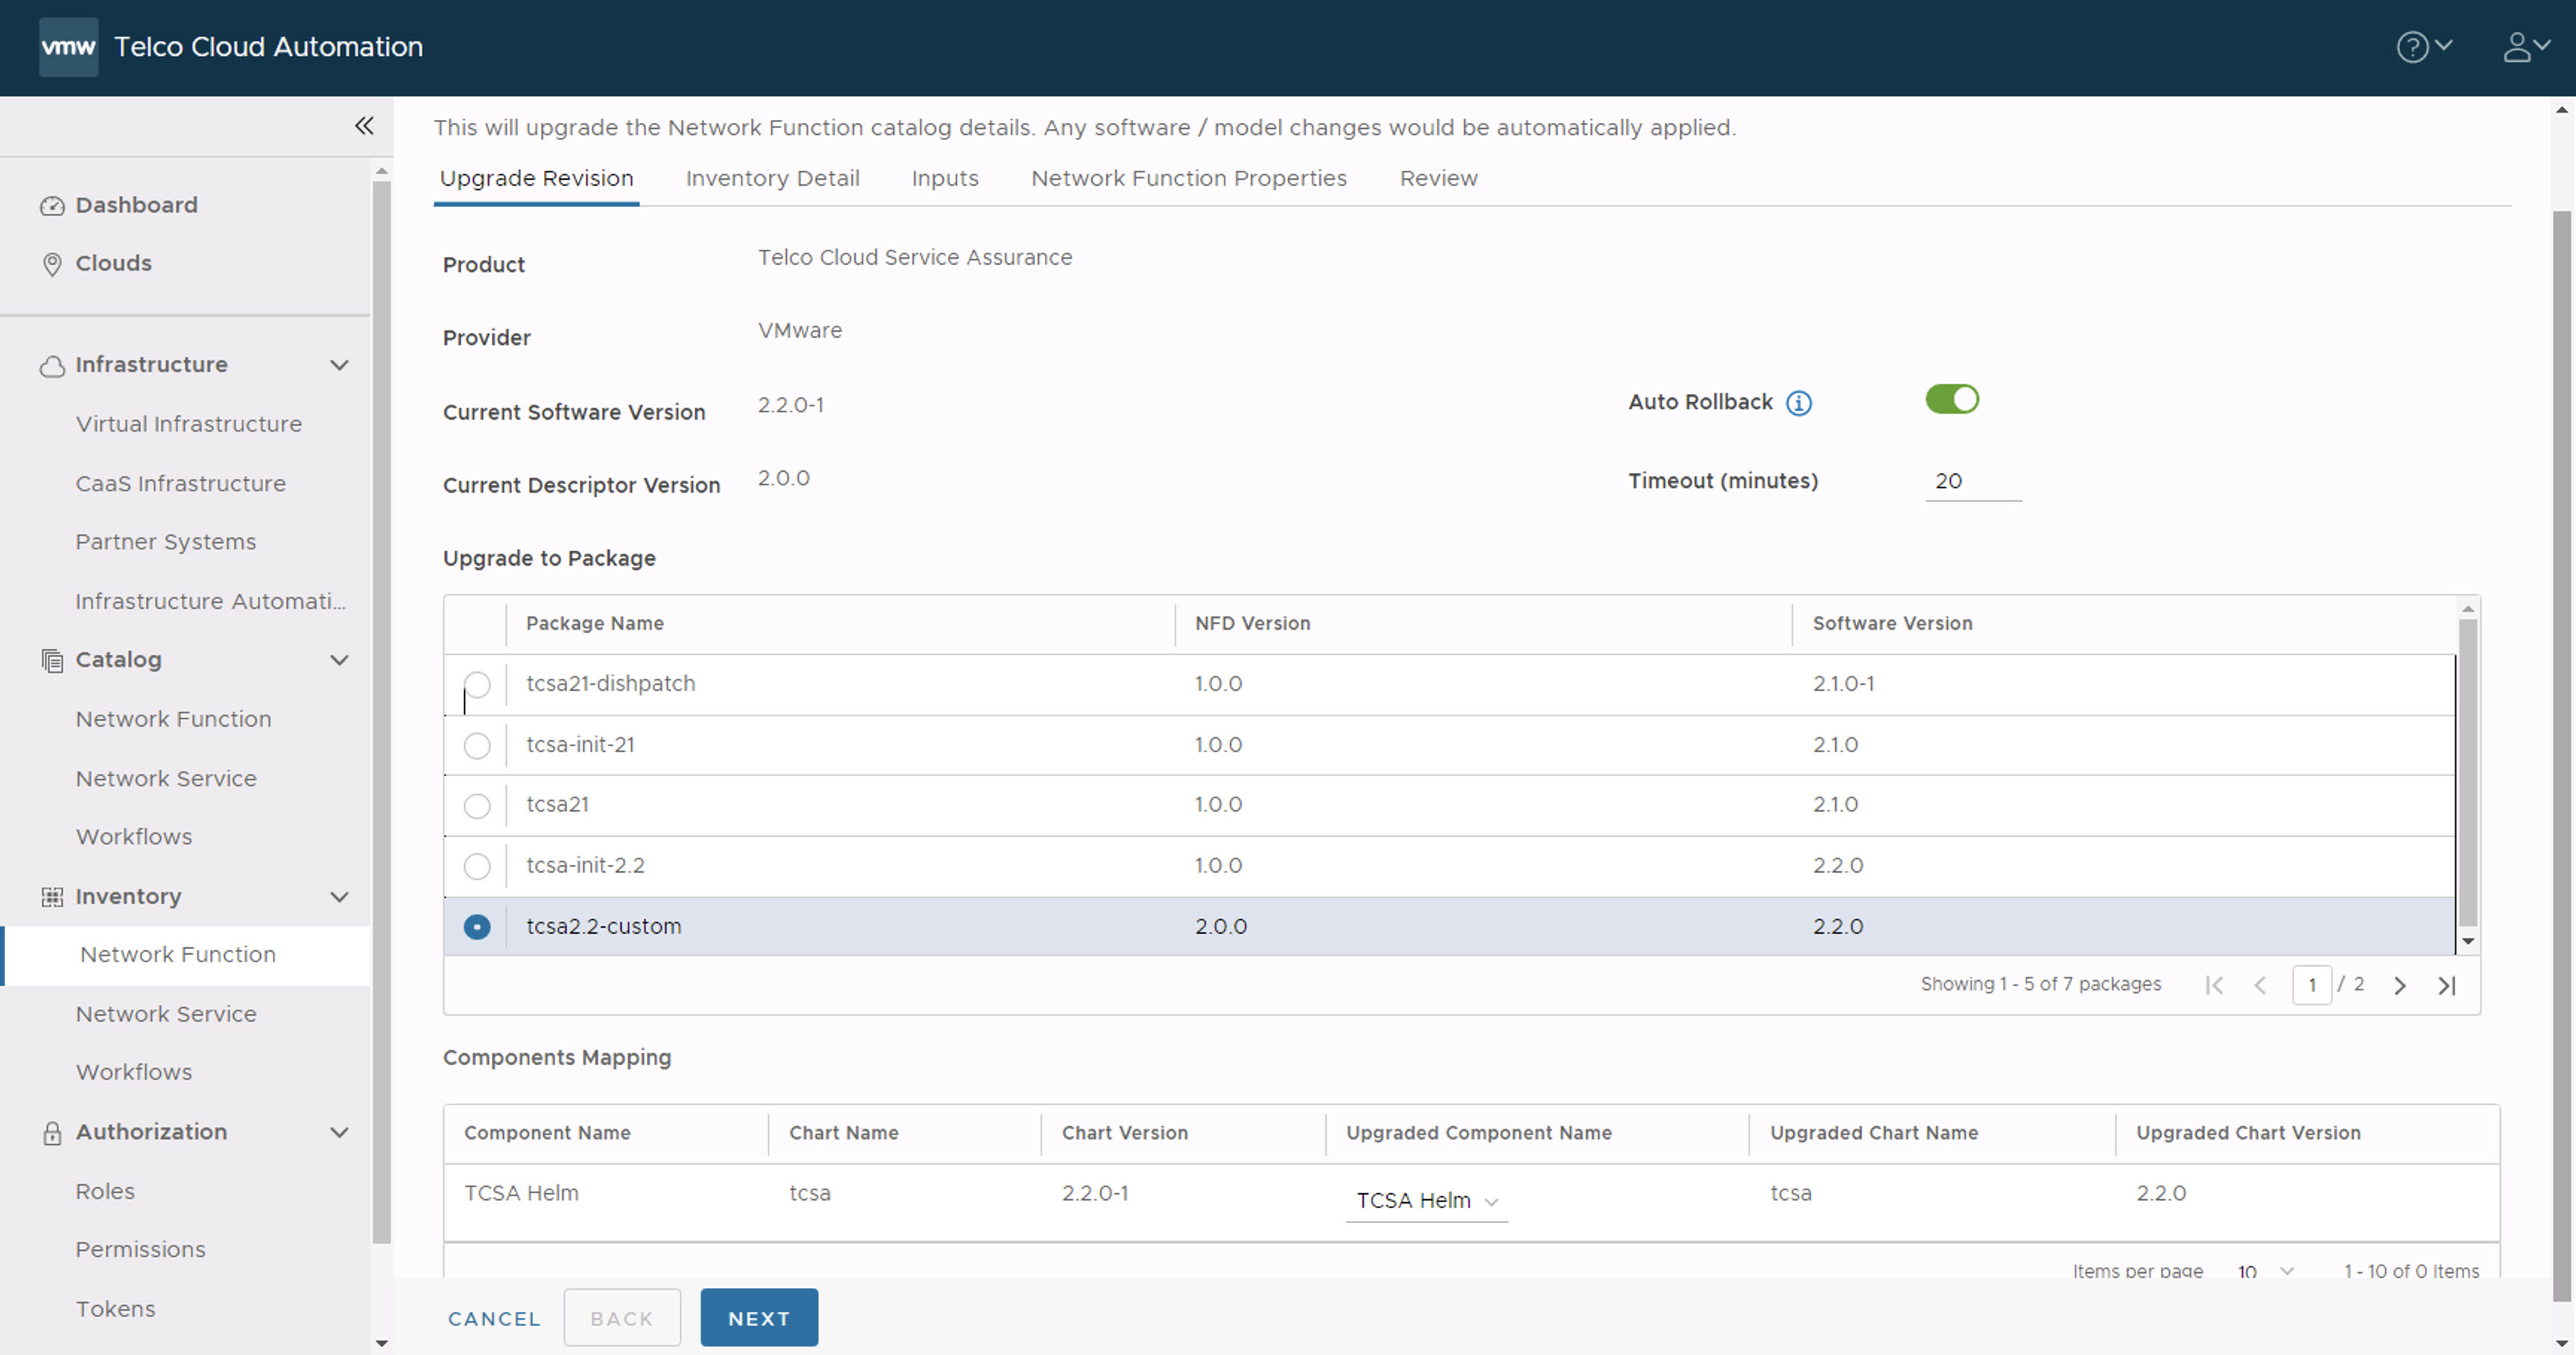Image resolution: width=2576 pixels, height=1355 pixels.
Task: Select the tcsa-init-21 radio button
Action: click(x=476, y=745)
